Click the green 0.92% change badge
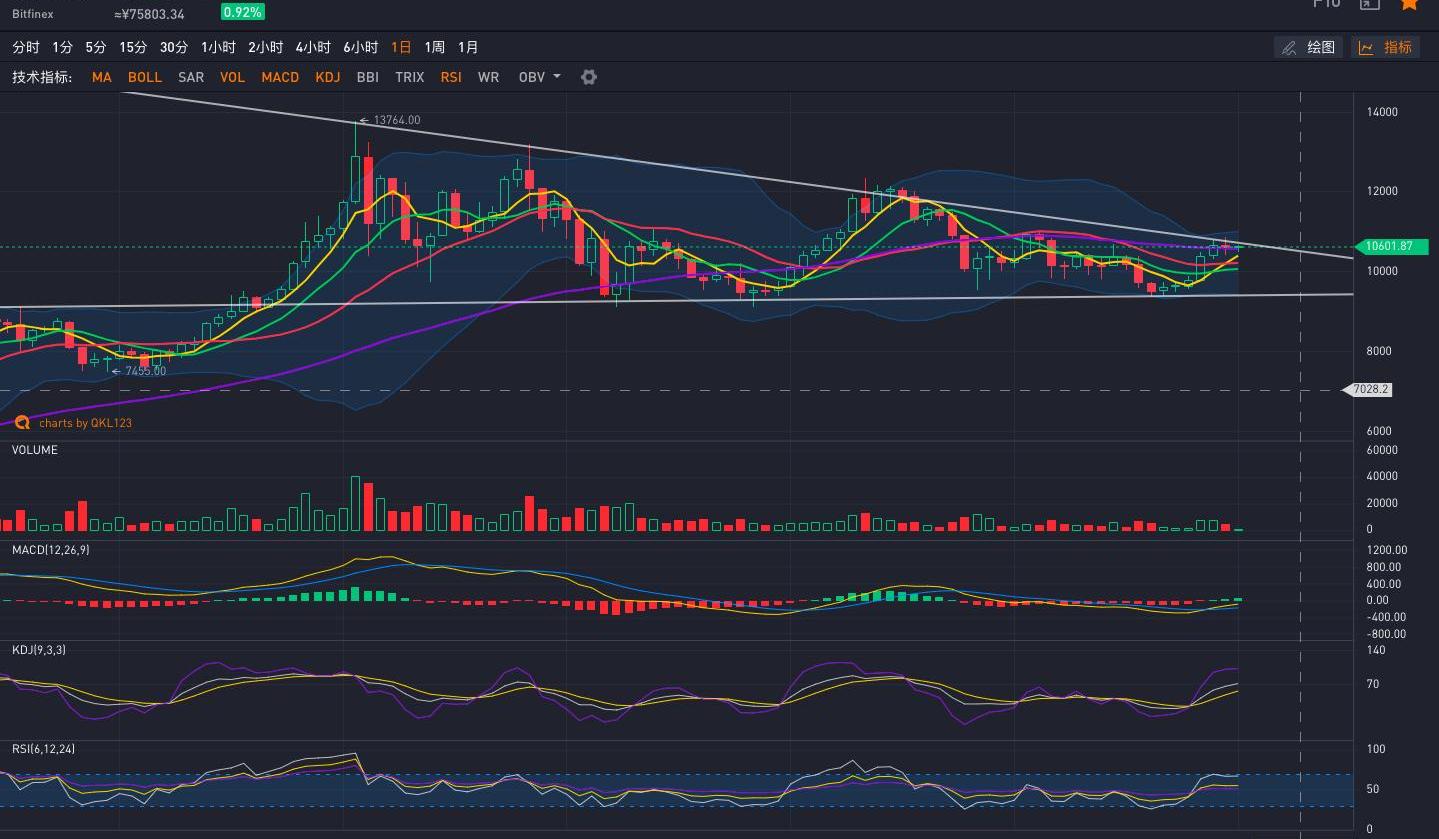1439x839 pixels. click(x=242, y=12)
